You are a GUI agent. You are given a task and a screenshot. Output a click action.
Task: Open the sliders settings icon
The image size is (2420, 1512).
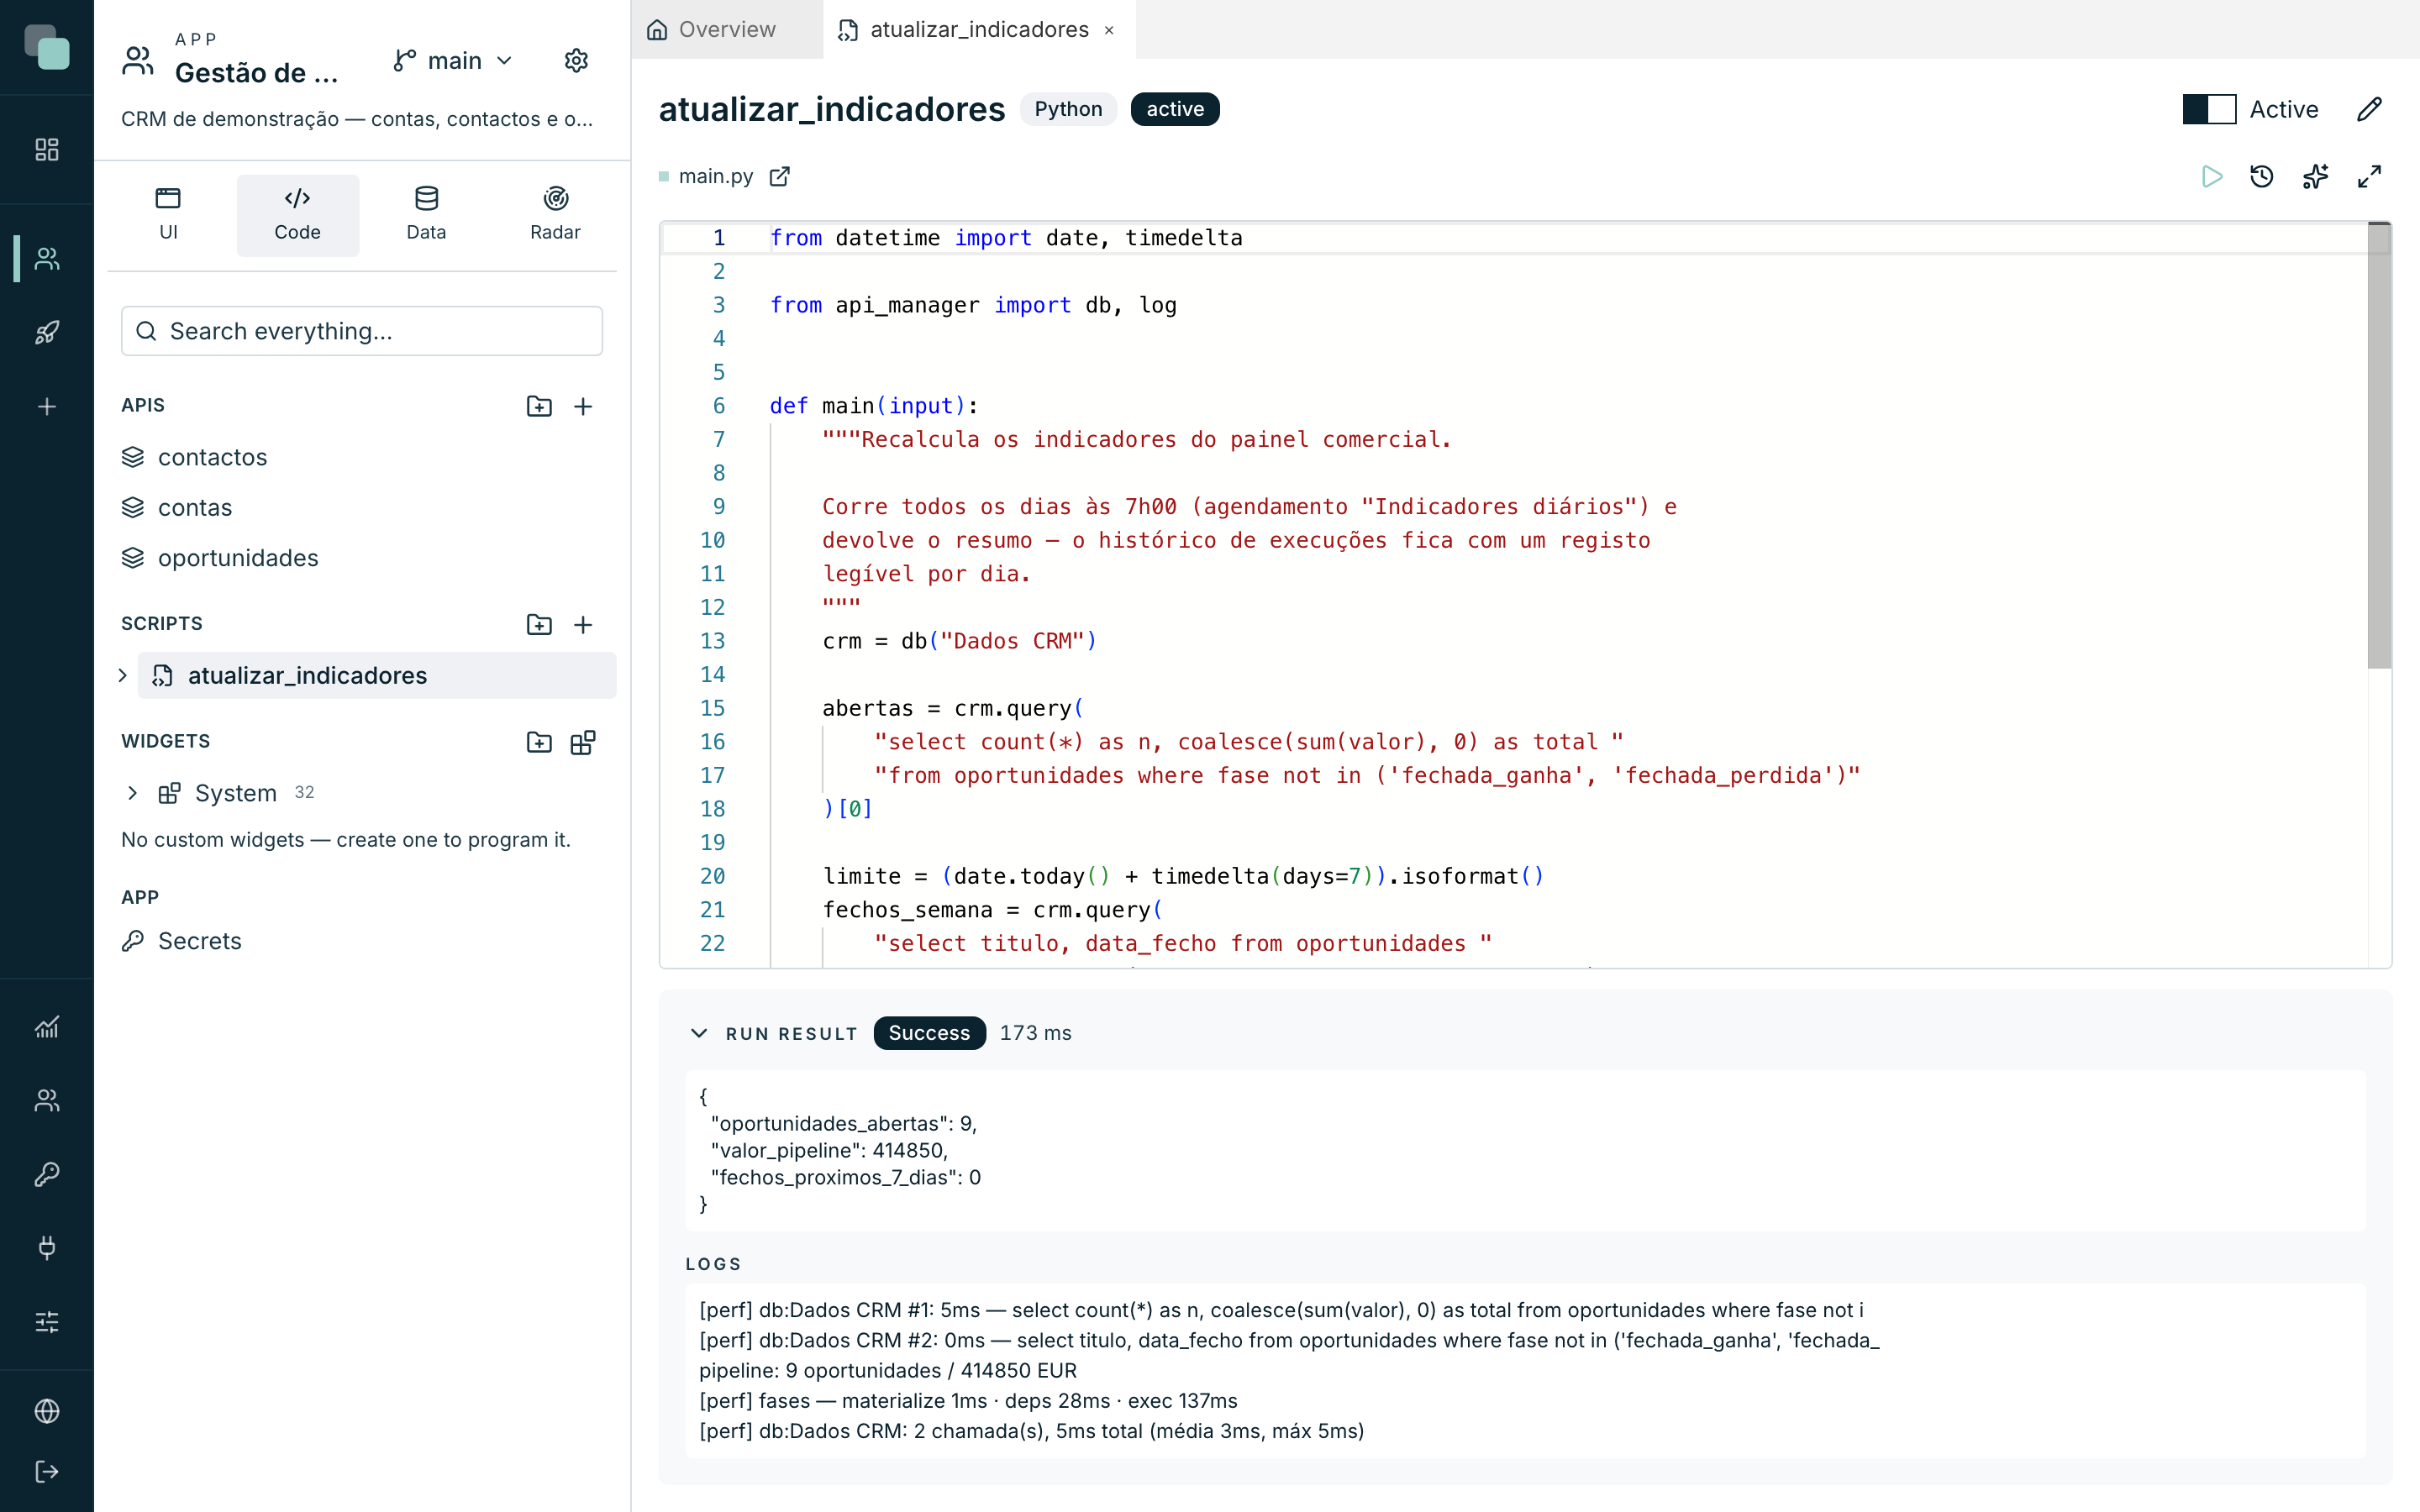(47, 1322)
